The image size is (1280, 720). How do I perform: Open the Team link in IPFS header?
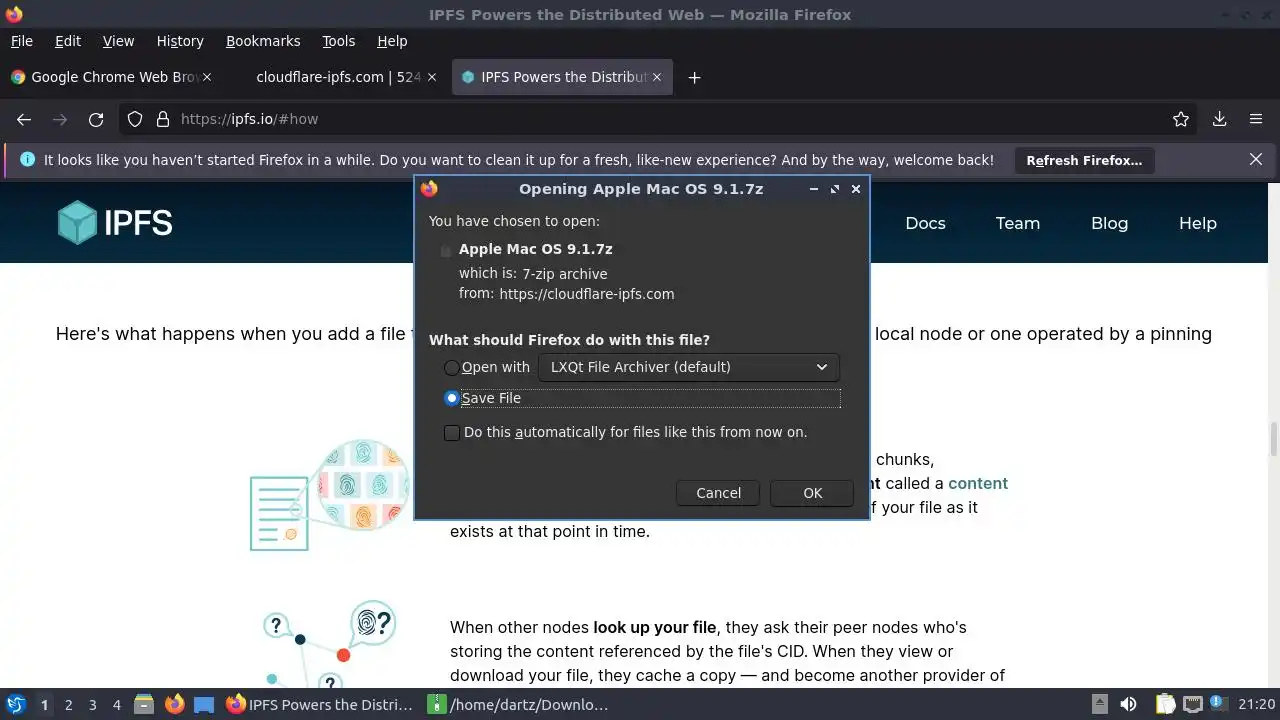1017,223
